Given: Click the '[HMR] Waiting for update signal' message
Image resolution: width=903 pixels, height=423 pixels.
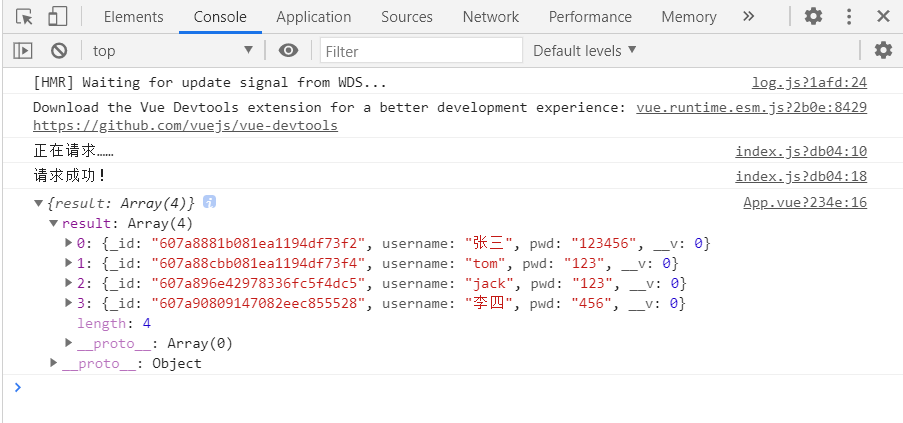Looking at the screenshot, I should point(210,83).
